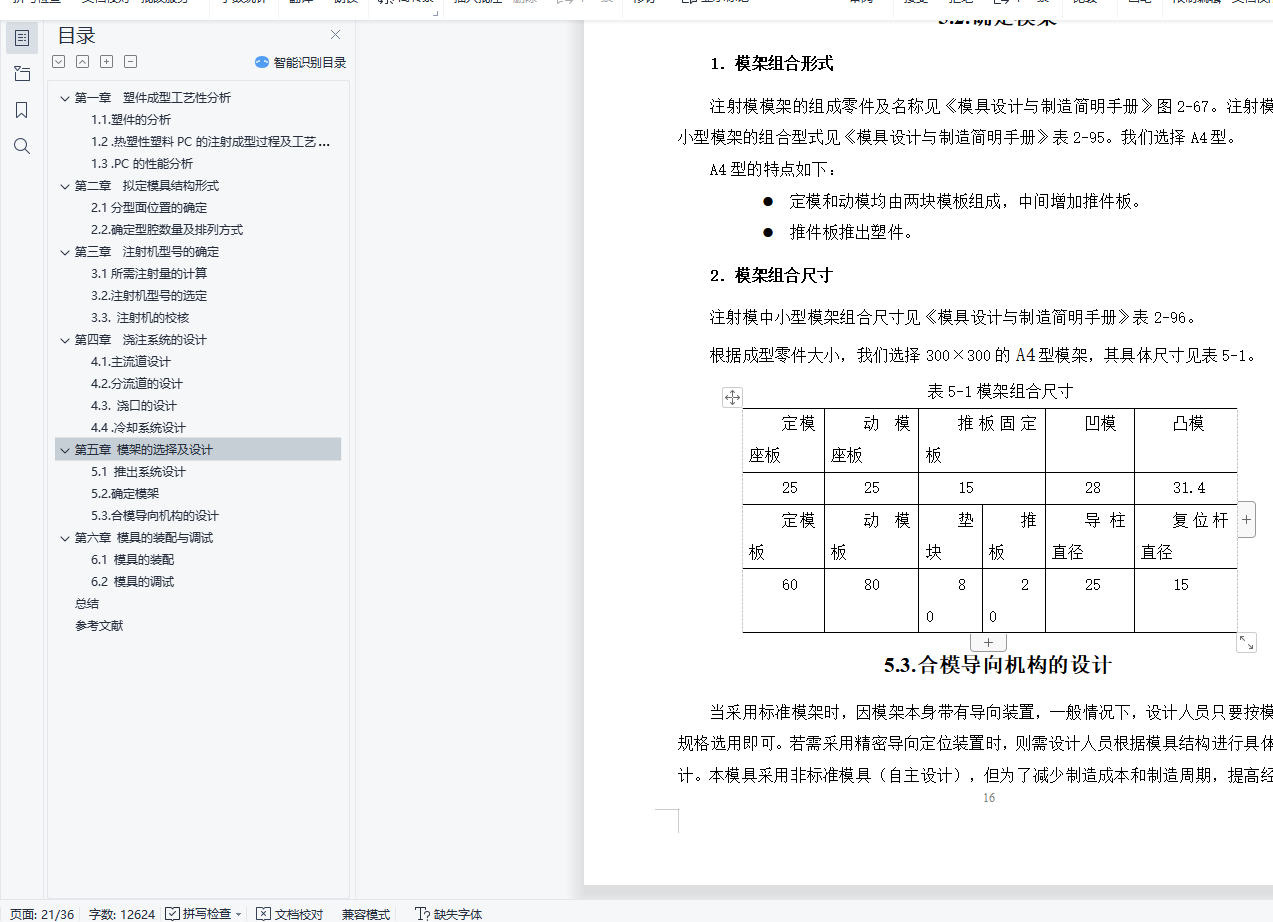The height and width of the screenshot is (922, 1273).
Task: Collapse the 第六章 模具的装配与调试 chevron
Action: pyautogui.click(x=65, y=538)
